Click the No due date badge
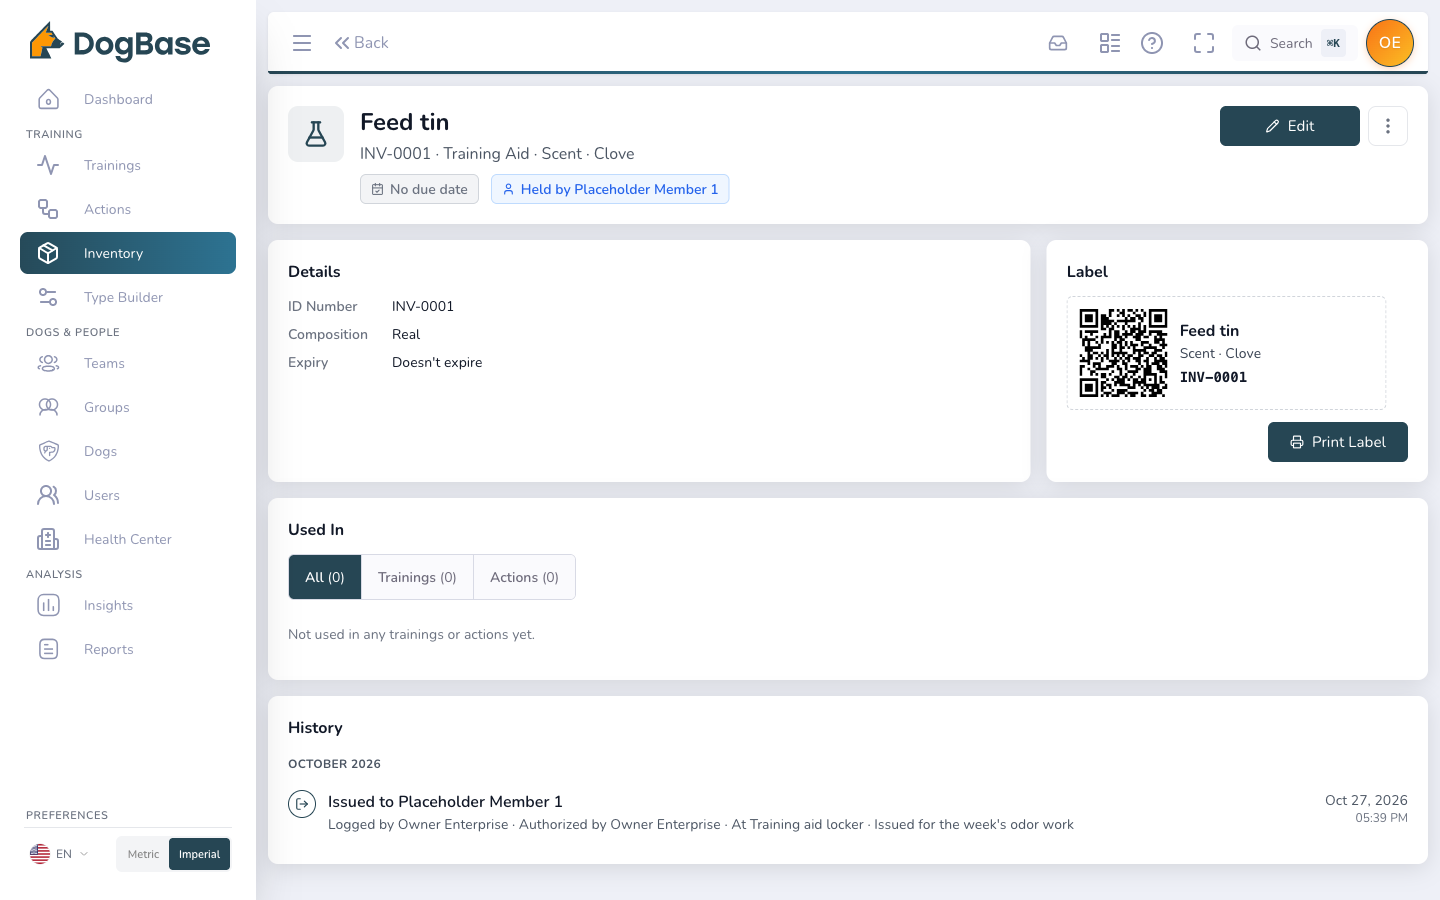Viewport: 1440px width, 900px height. coord(420,189)
